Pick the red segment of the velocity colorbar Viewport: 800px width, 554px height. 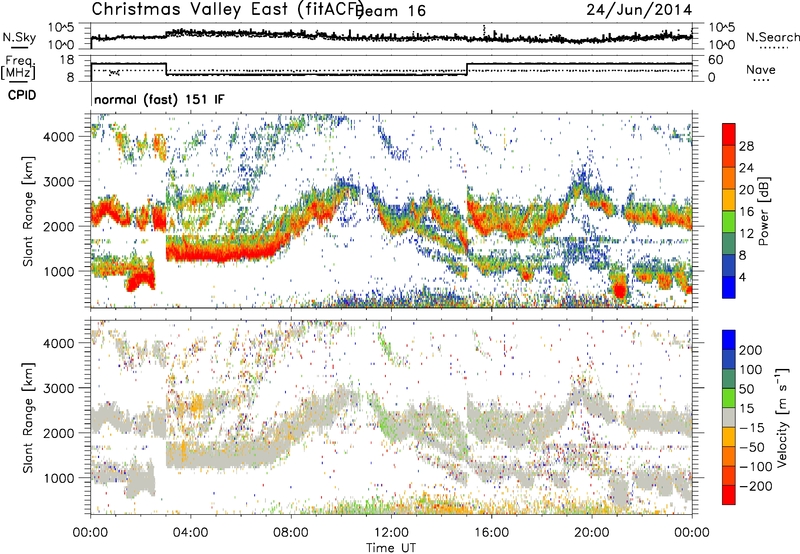[x=729, y=495]
